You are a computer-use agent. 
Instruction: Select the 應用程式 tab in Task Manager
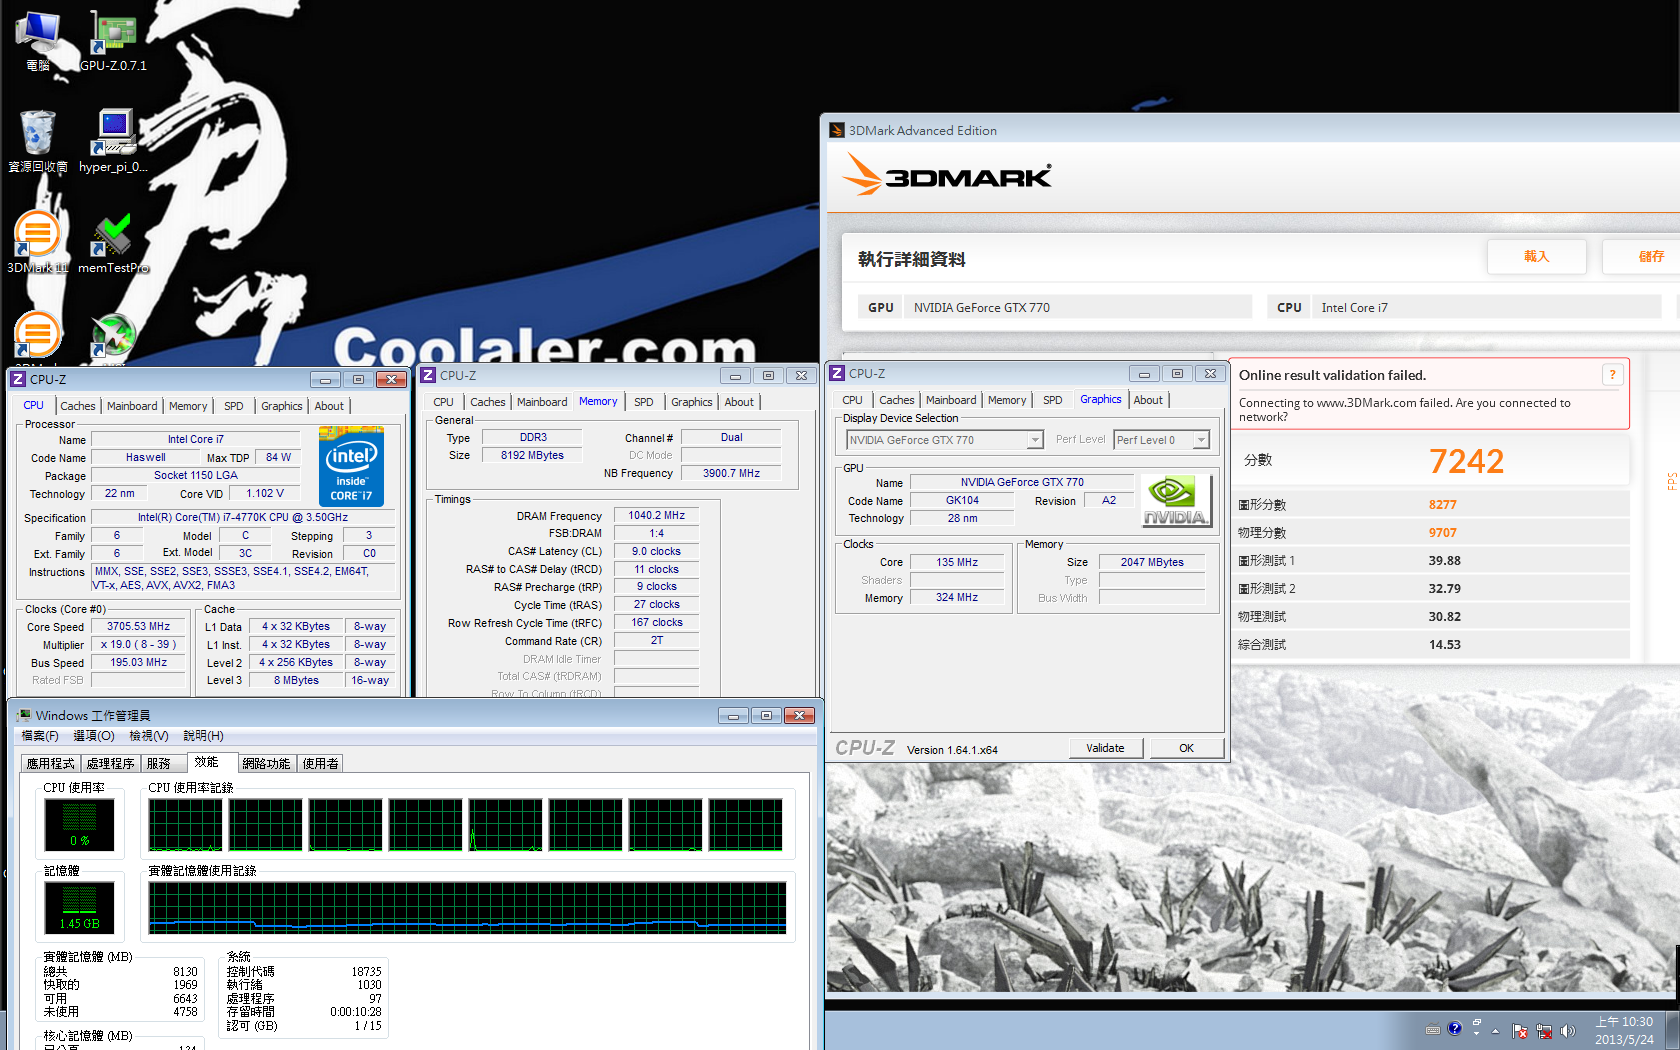pyautogui.click(x=50, y=764)
